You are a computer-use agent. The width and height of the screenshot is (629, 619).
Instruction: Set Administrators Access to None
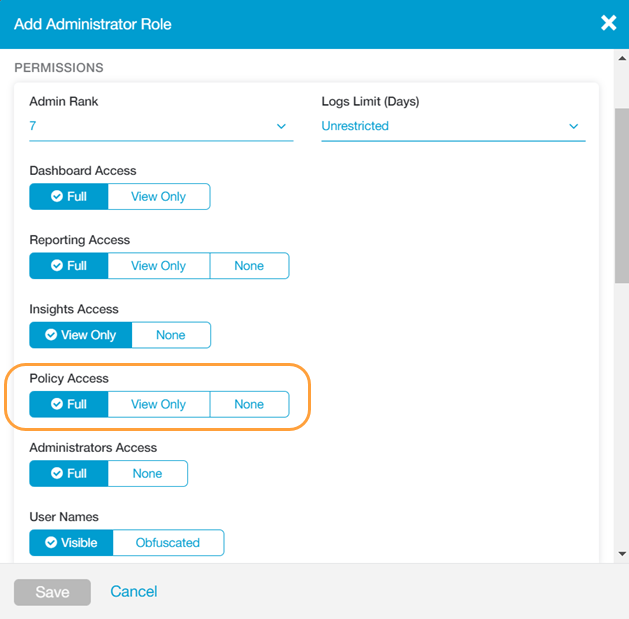148,474
